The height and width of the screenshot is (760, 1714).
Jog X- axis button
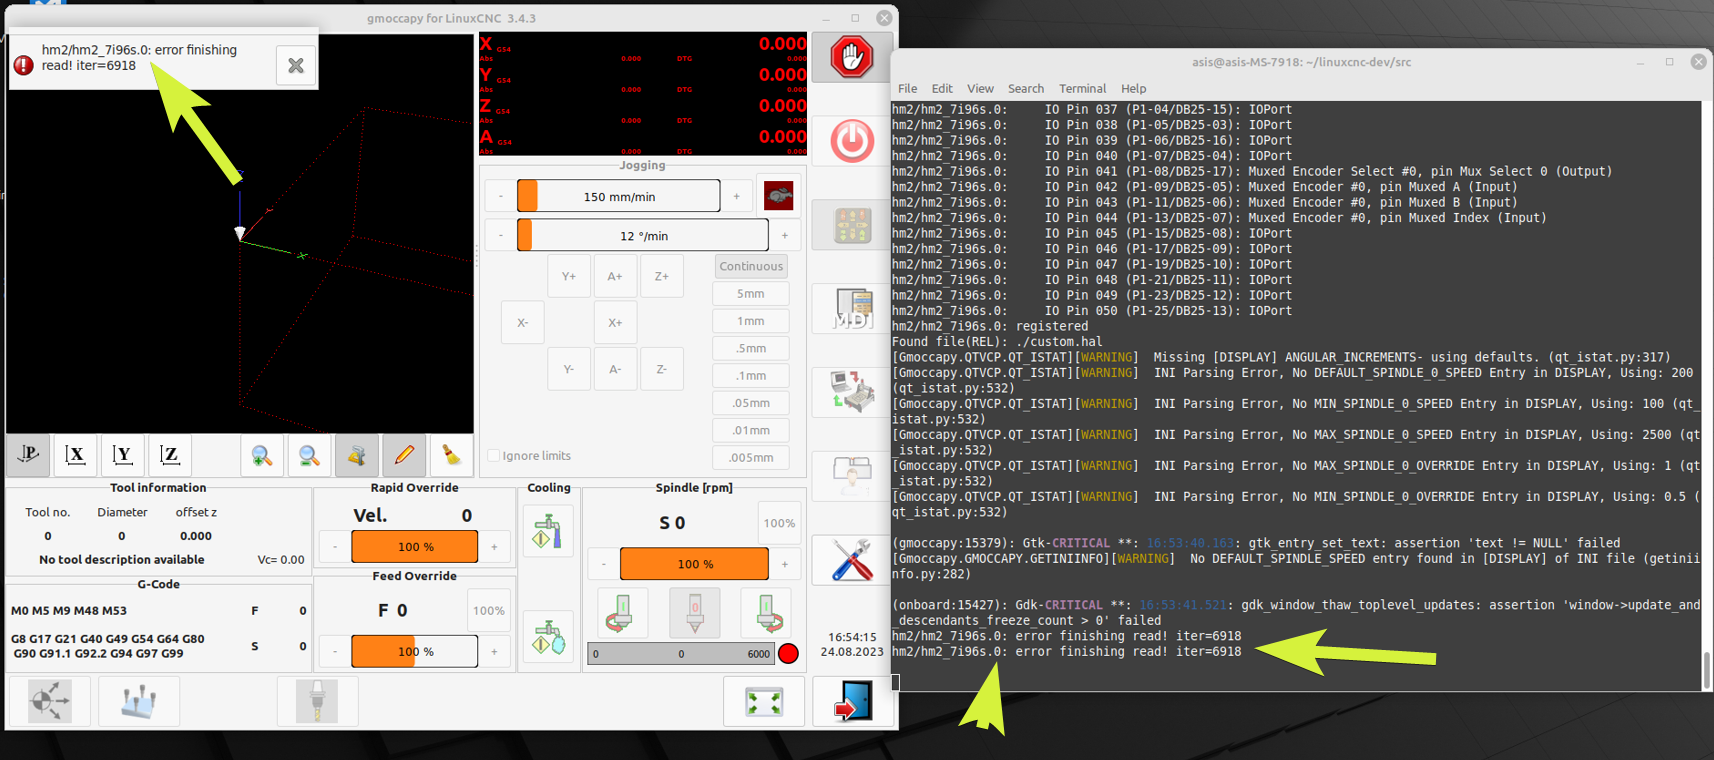522,322
